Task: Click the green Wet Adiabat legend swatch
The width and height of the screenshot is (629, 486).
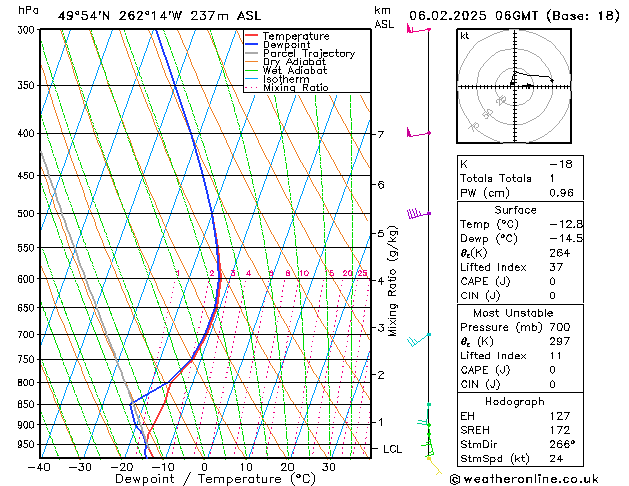Action: click(252, 70)
